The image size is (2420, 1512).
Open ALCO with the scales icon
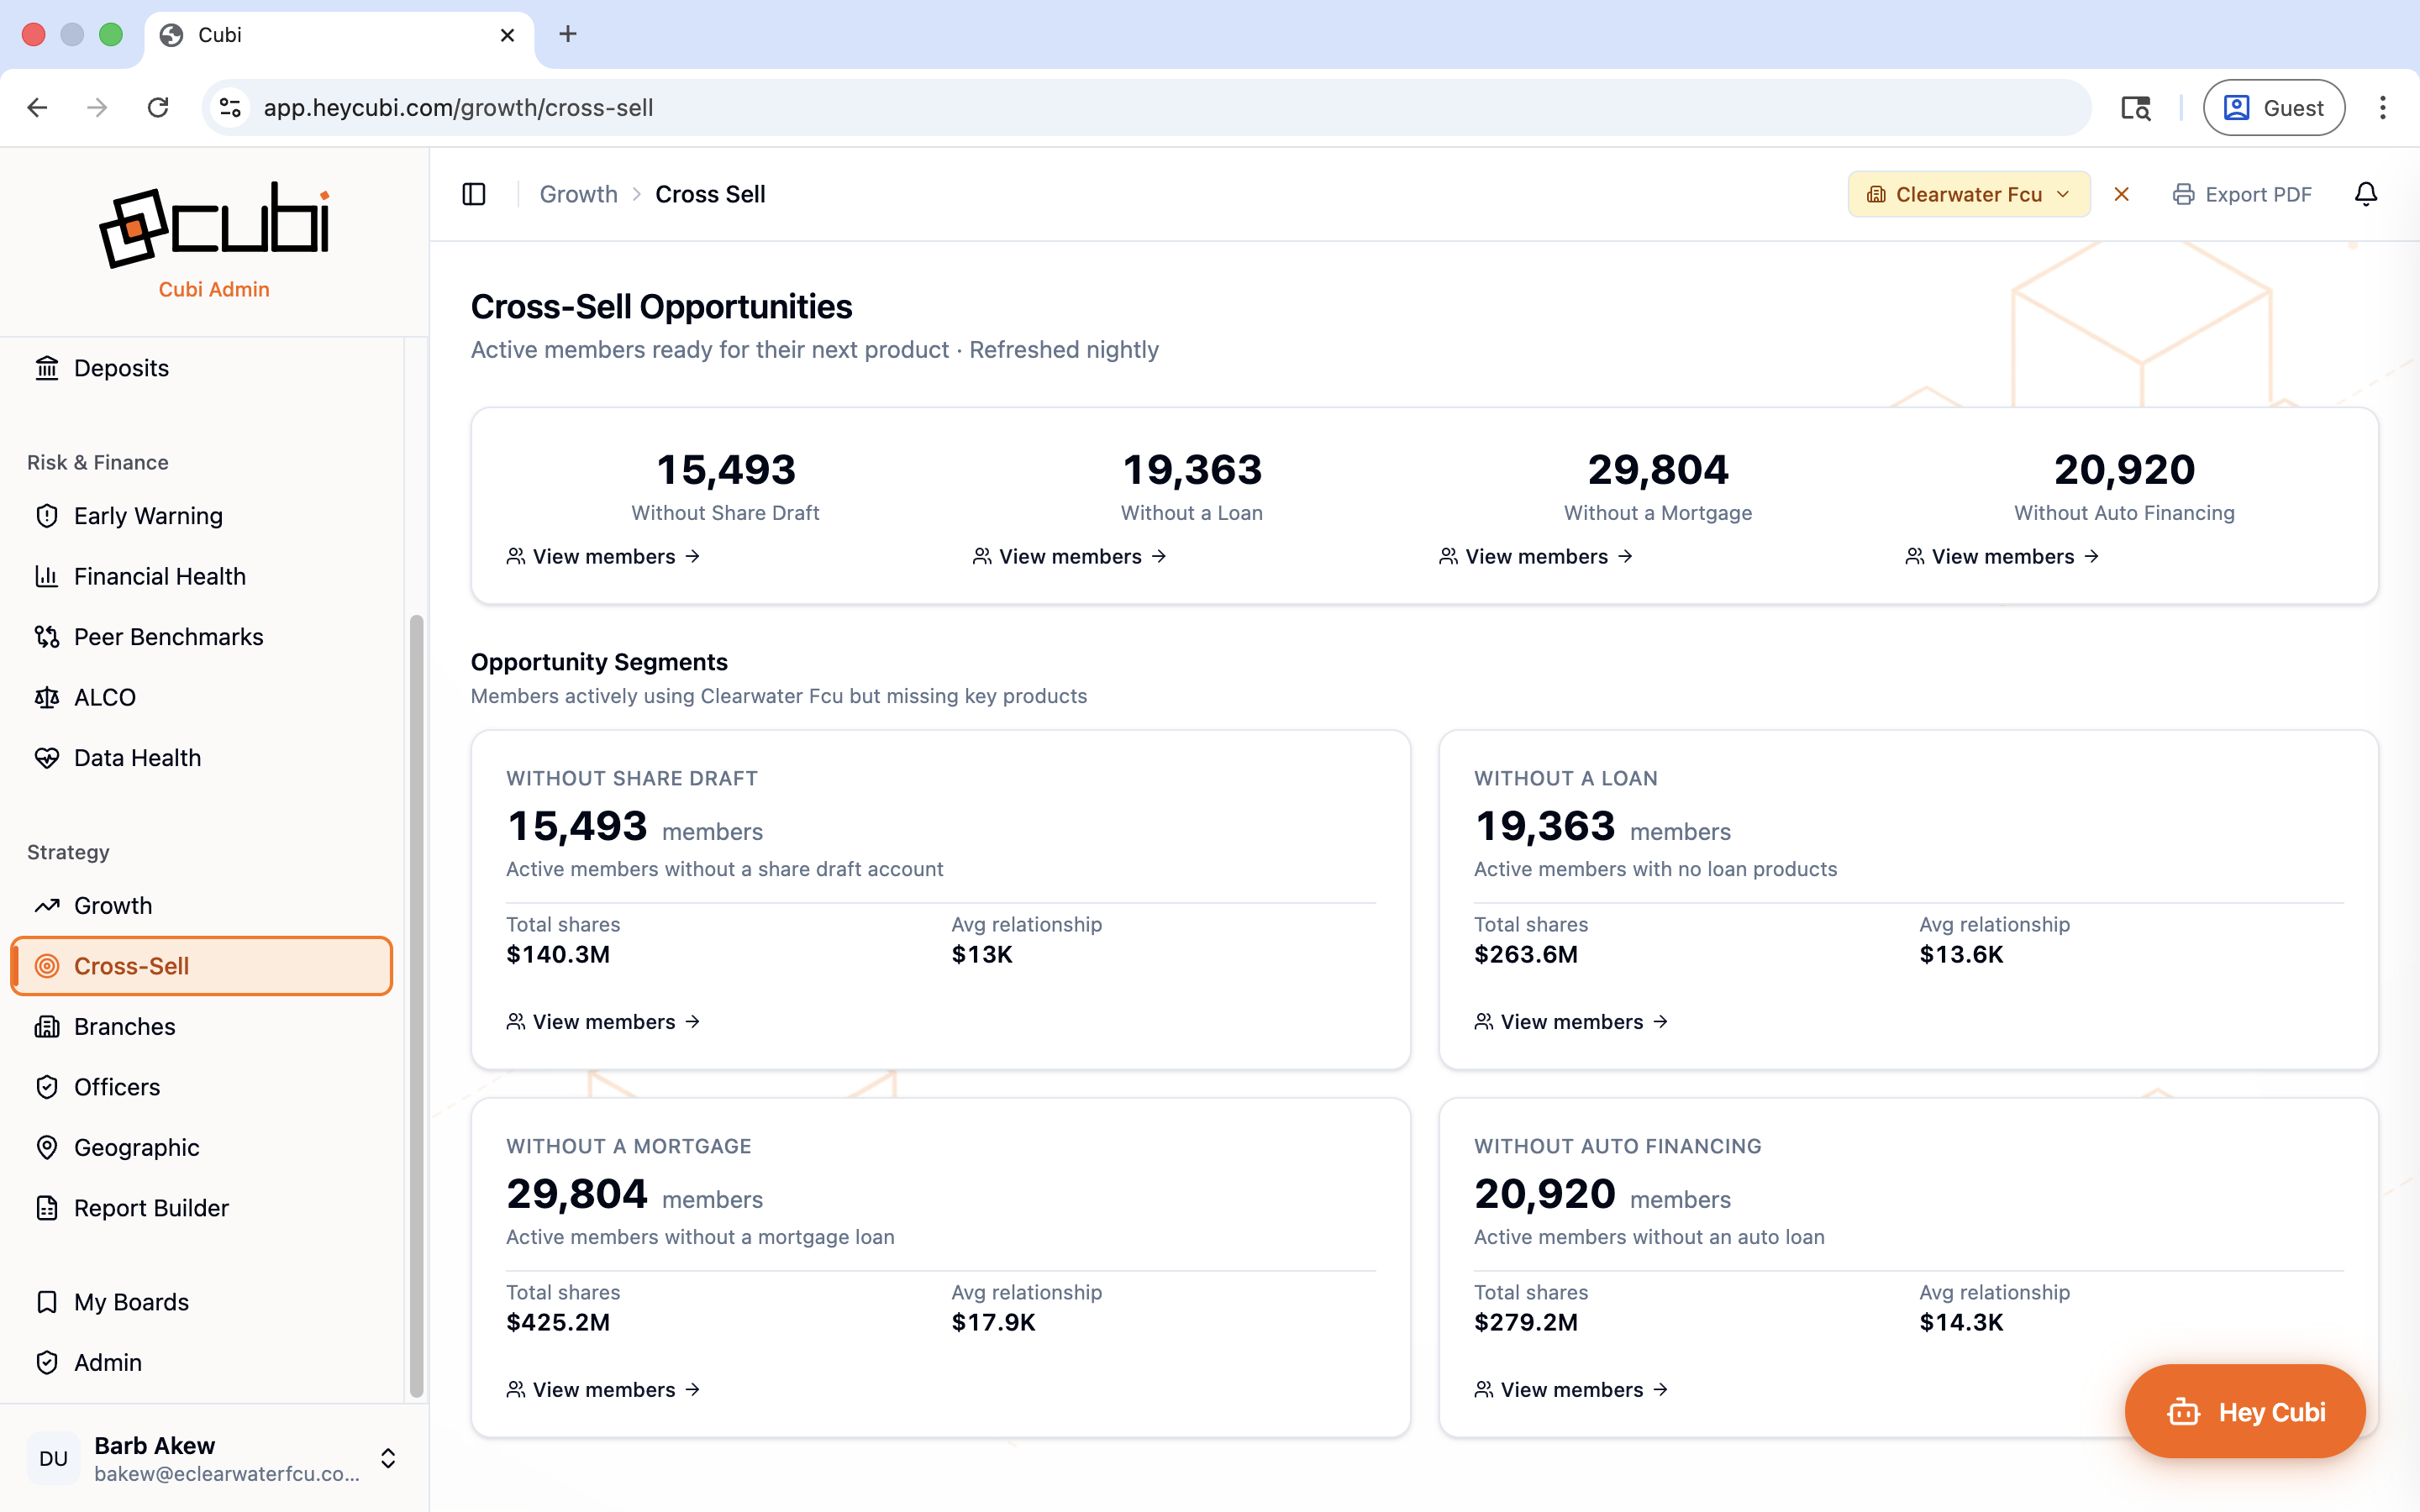[104, 697]
